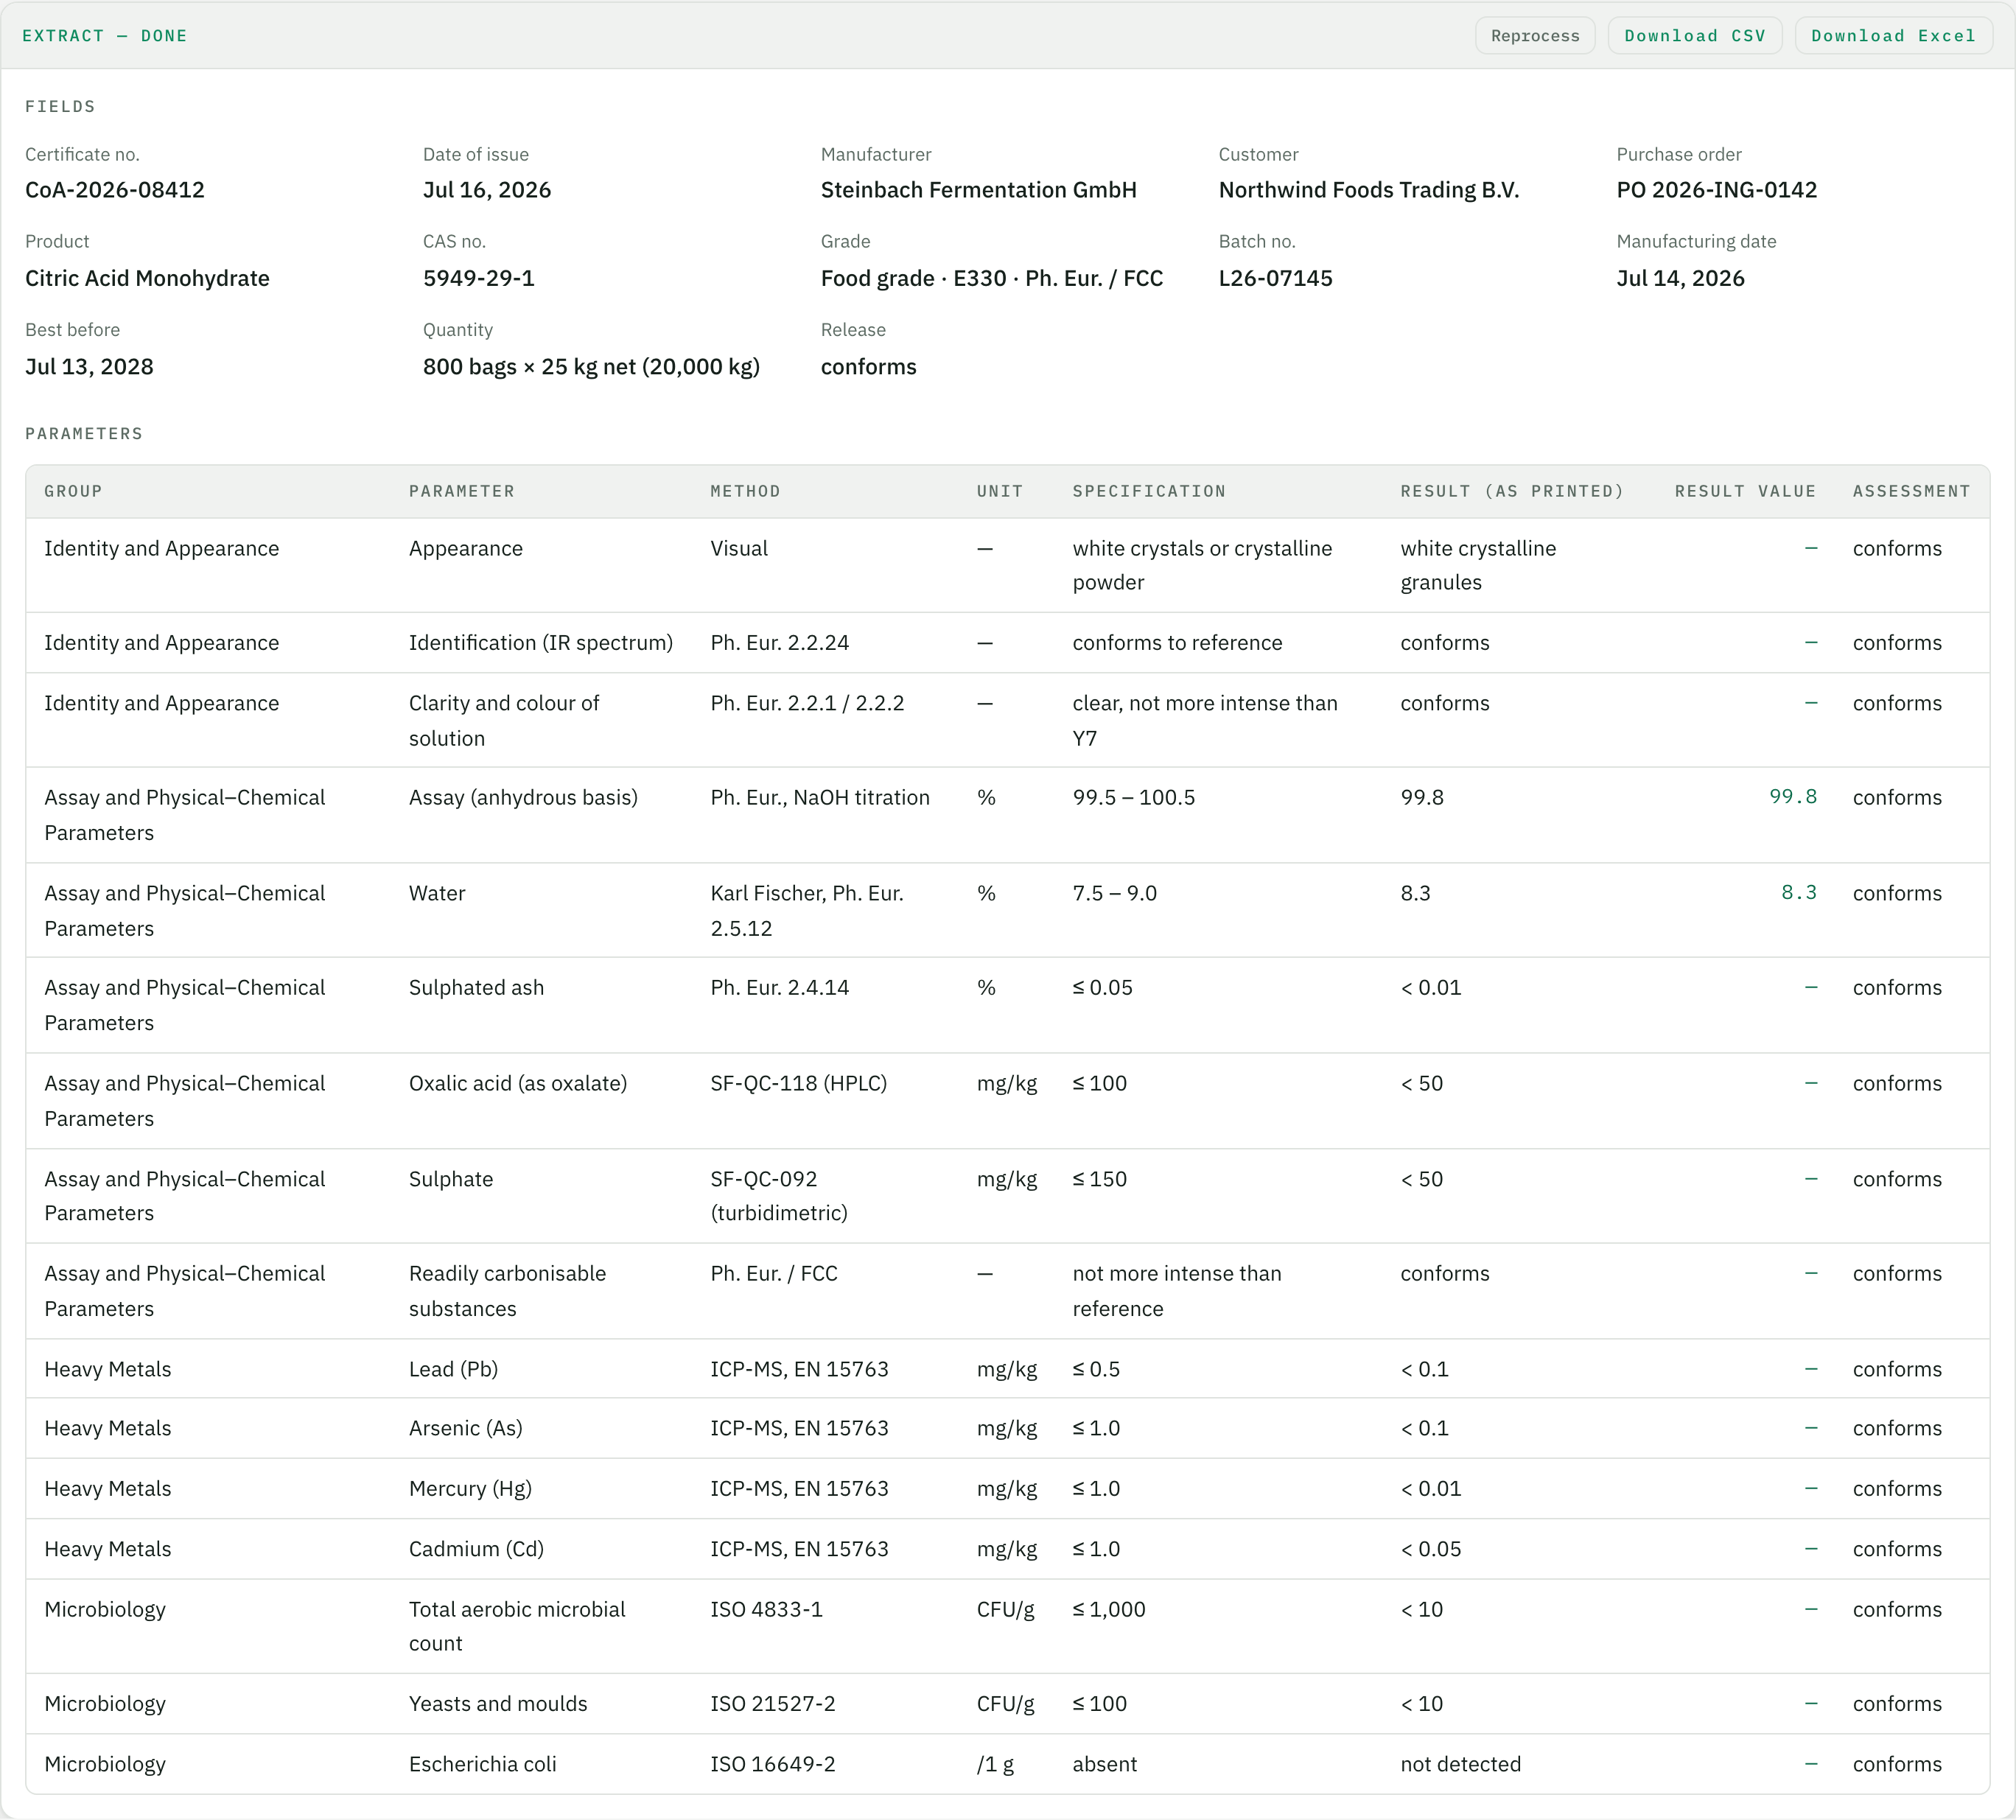
Task: Click method SF-QC-118 (HPLC)
Action: point(799,1084)
